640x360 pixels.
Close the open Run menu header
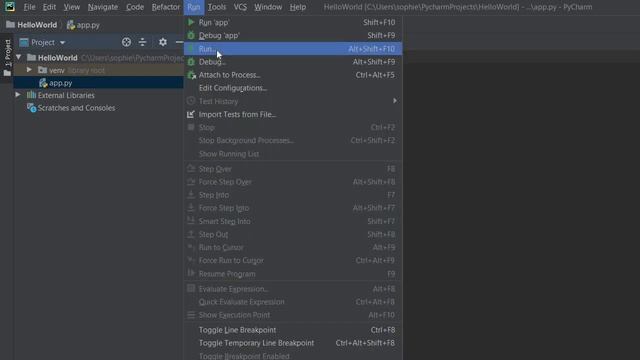[194, 7]
